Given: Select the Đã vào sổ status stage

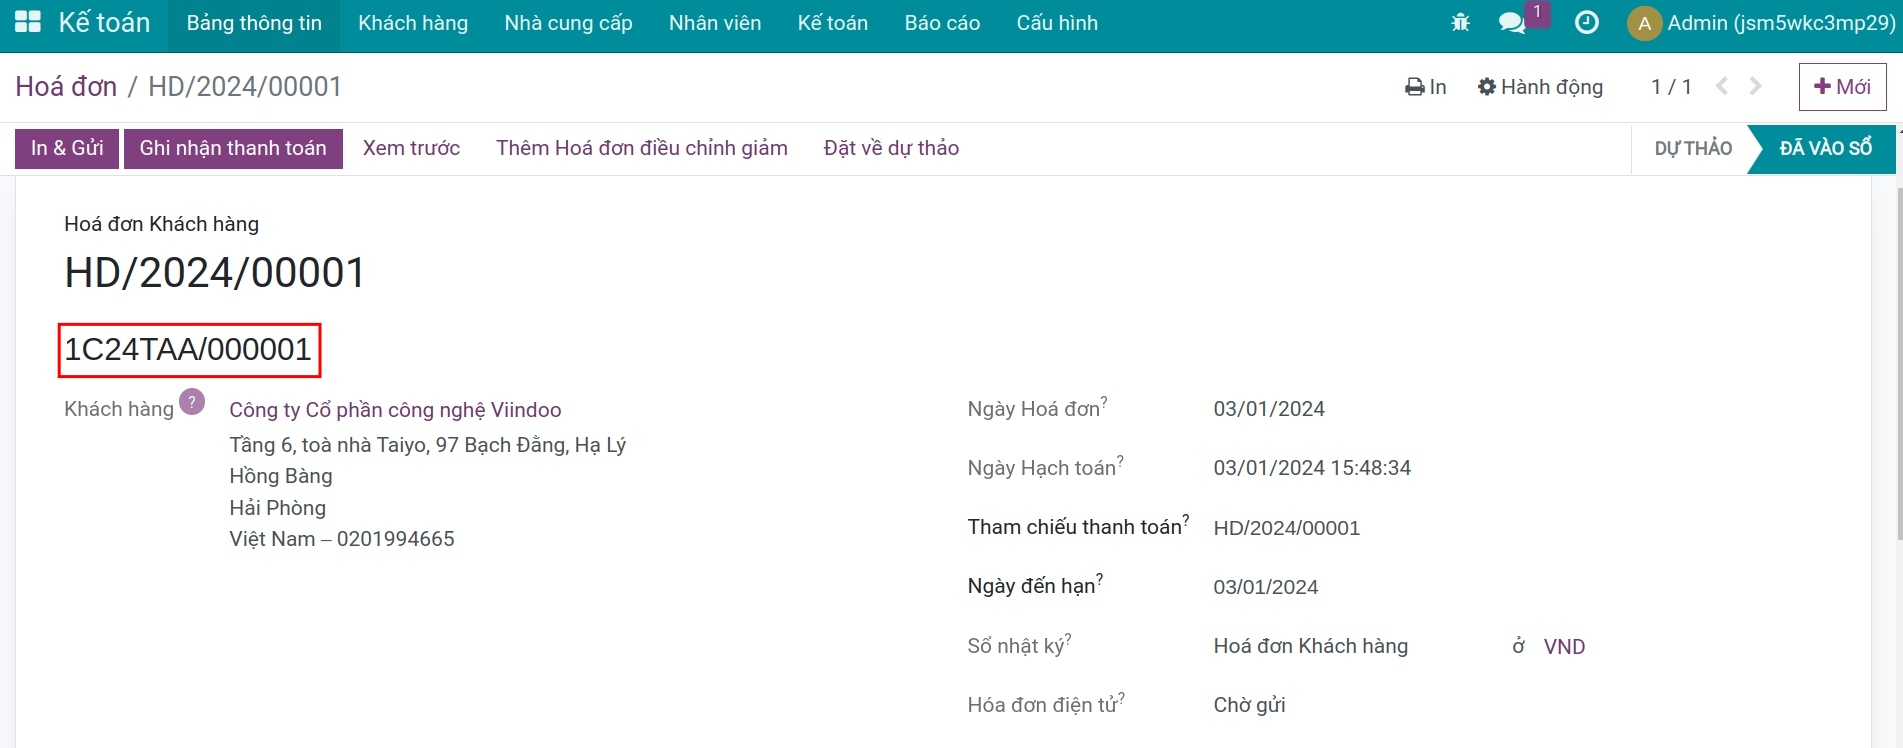Looking at the screenshot, I should (1825, 148).
